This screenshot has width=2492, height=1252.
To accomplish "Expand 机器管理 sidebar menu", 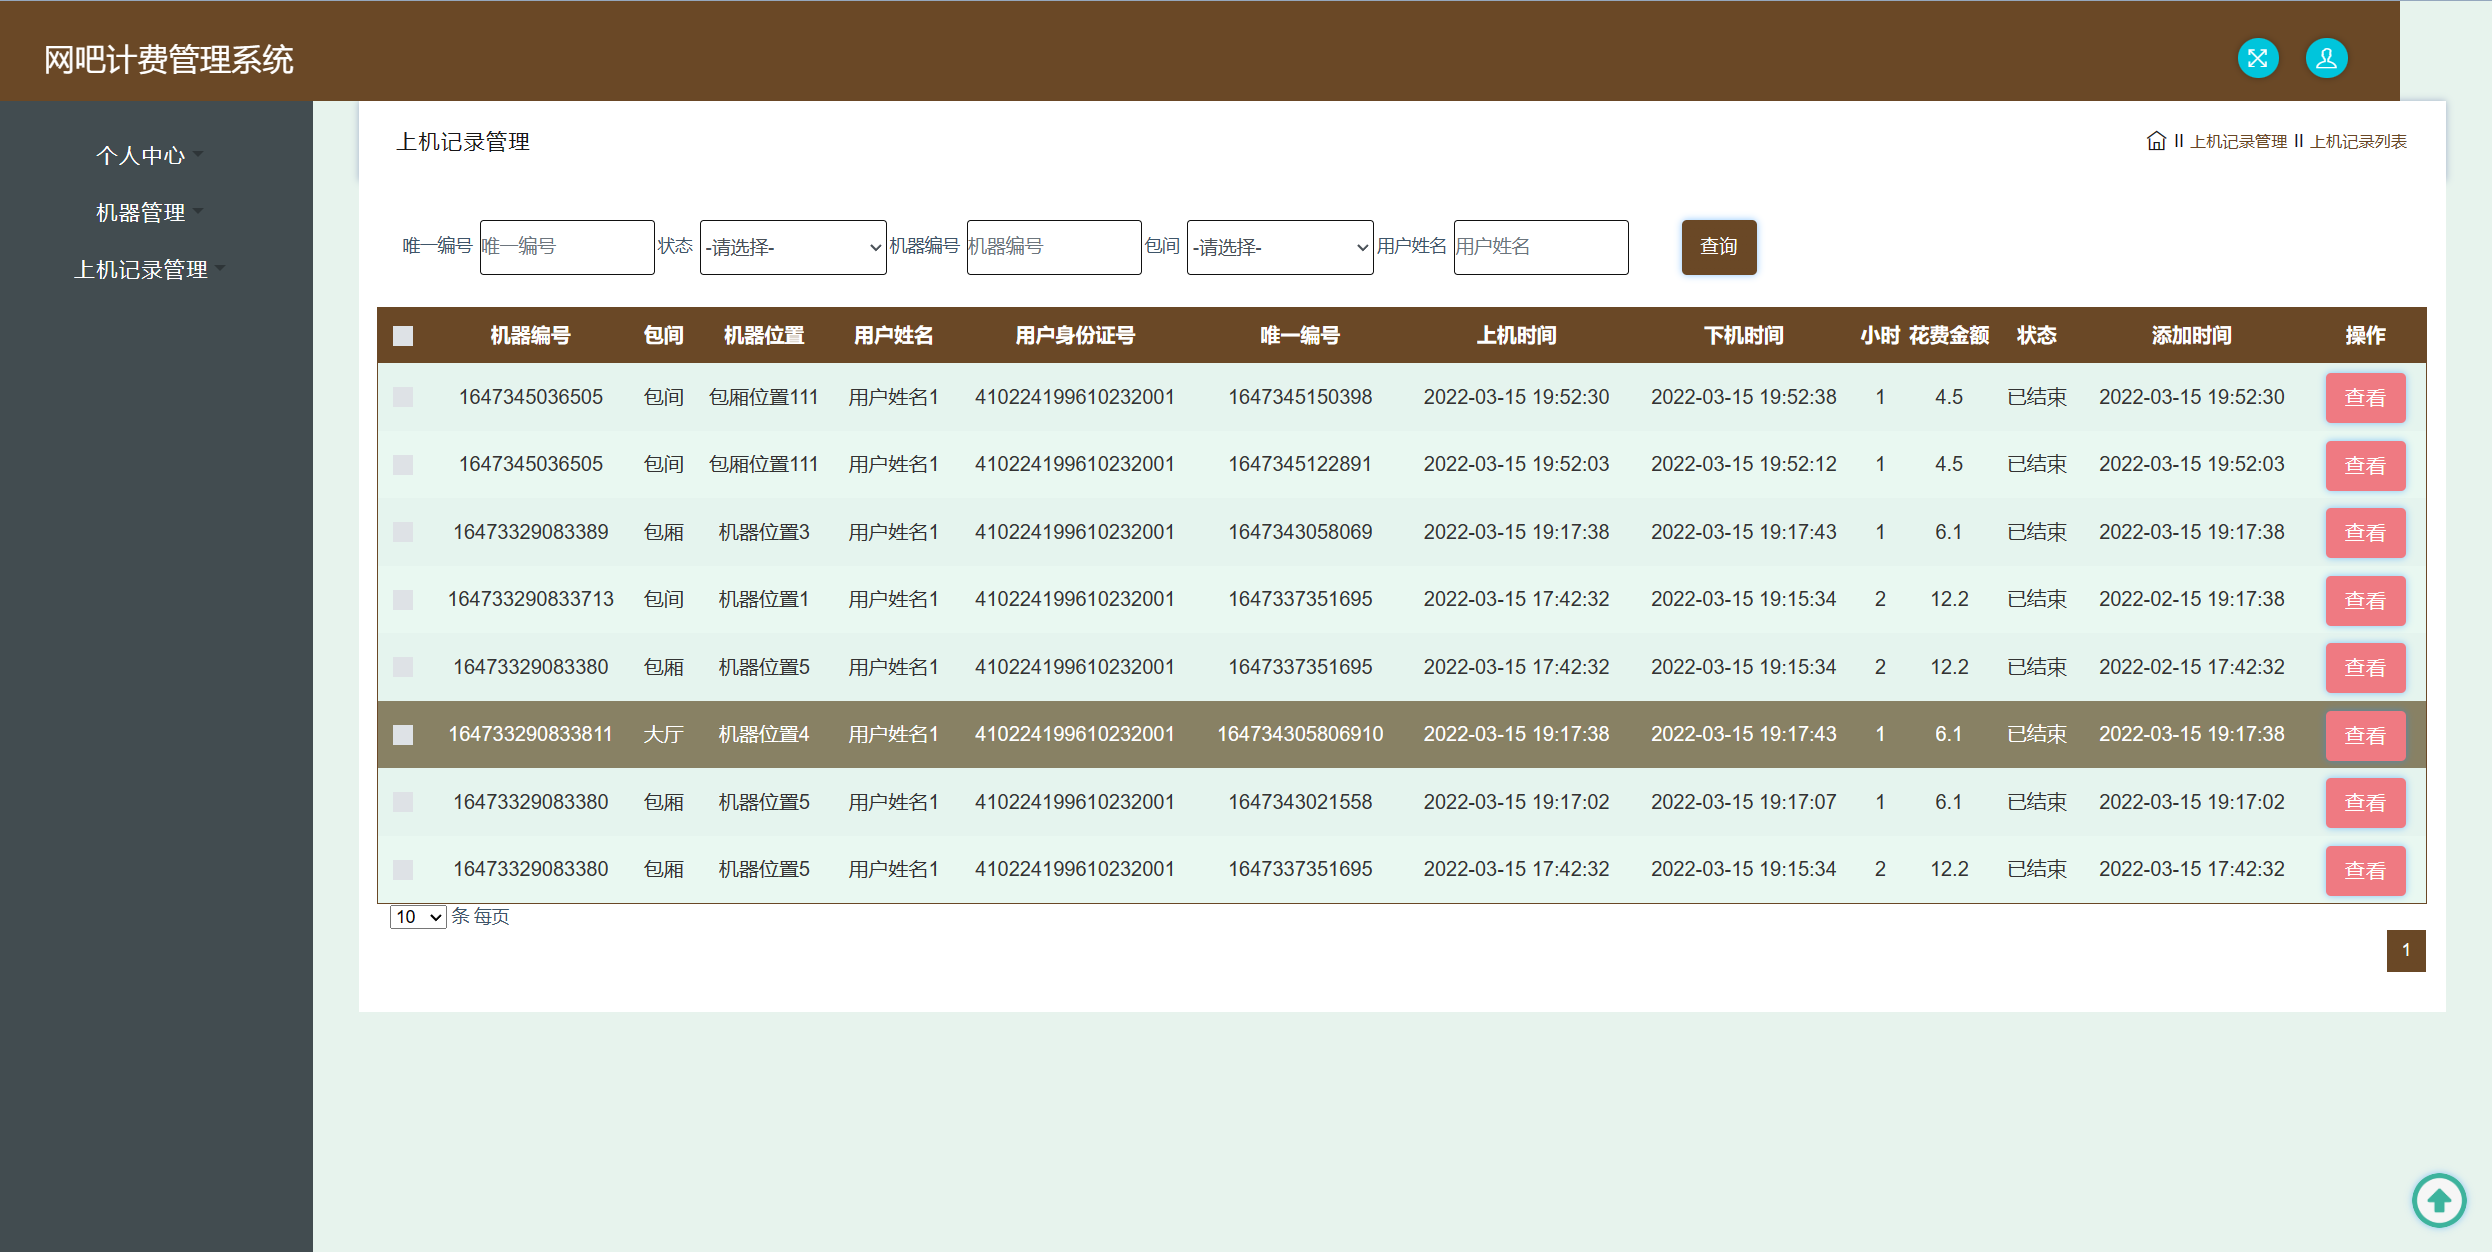I will 141,212.
